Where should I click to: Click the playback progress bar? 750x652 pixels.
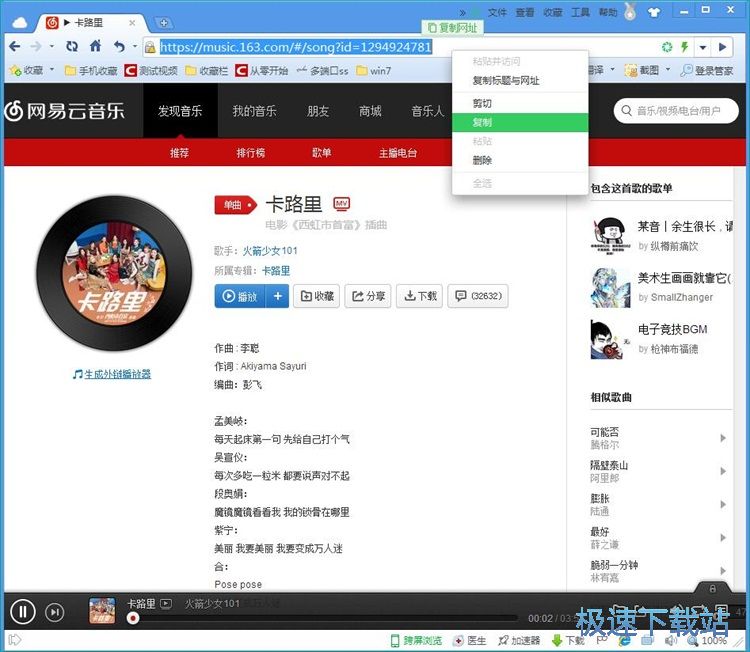pos(330,618)
